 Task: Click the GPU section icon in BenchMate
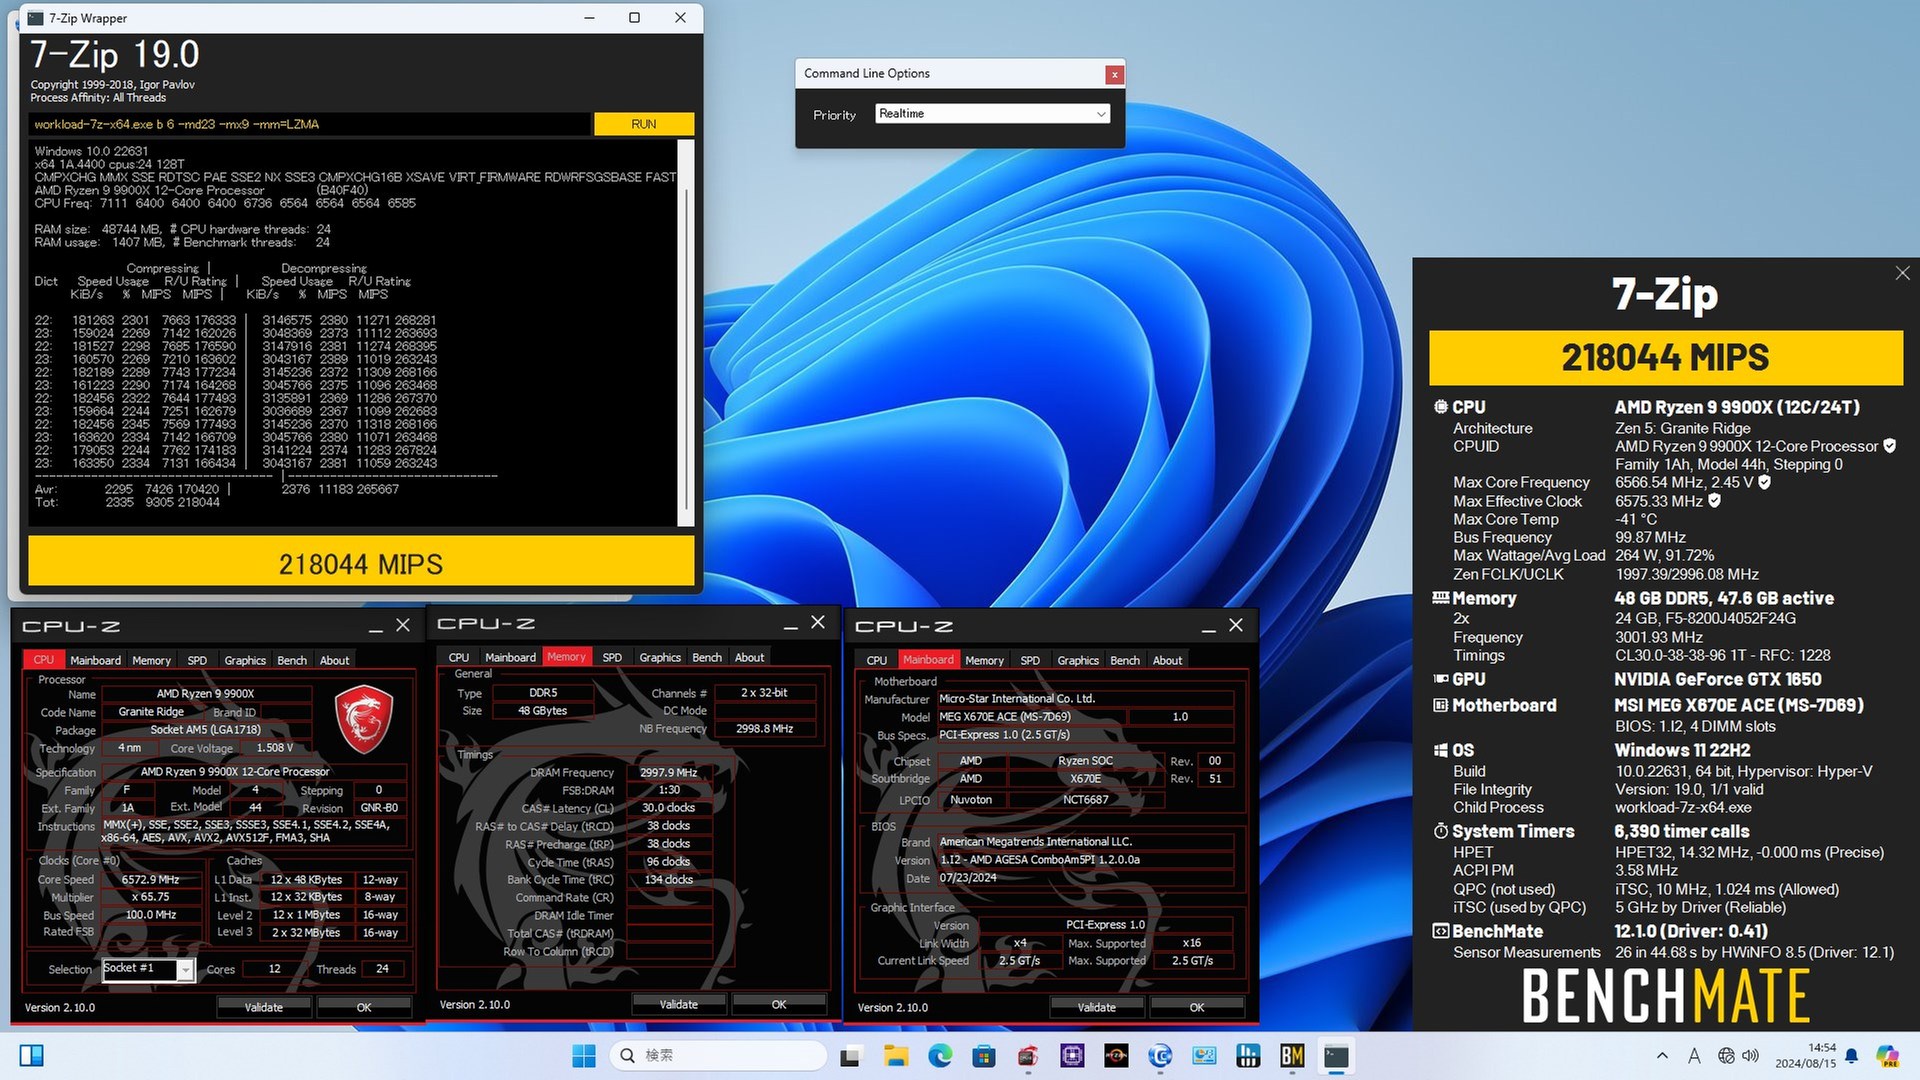click(x=1440, y=679)
